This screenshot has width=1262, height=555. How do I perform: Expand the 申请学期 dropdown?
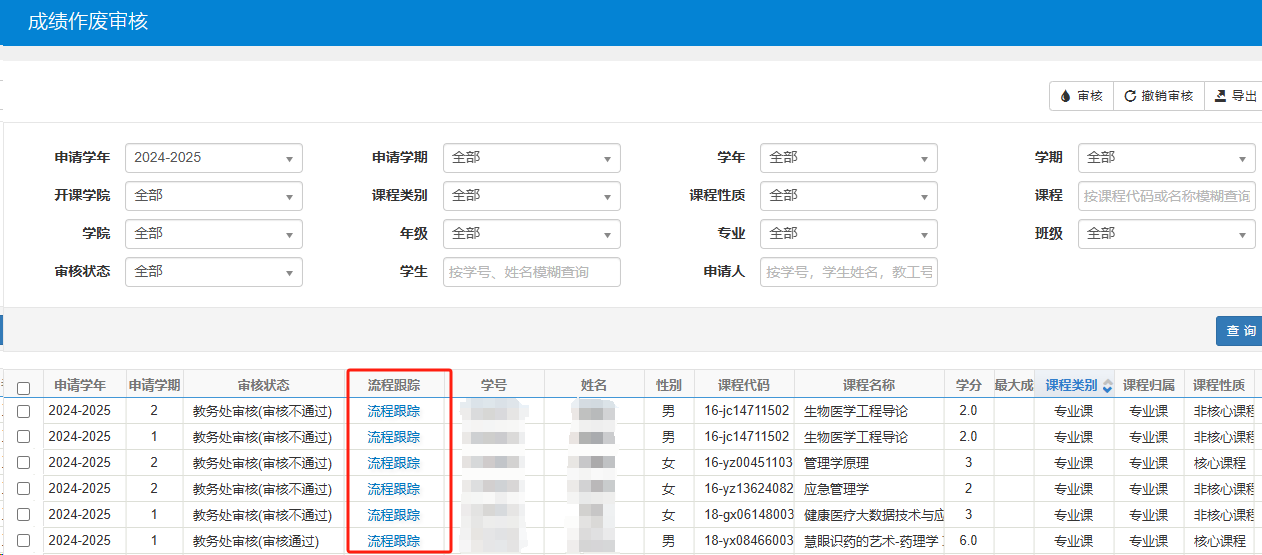pyautogui.click(x=531, y=158)
